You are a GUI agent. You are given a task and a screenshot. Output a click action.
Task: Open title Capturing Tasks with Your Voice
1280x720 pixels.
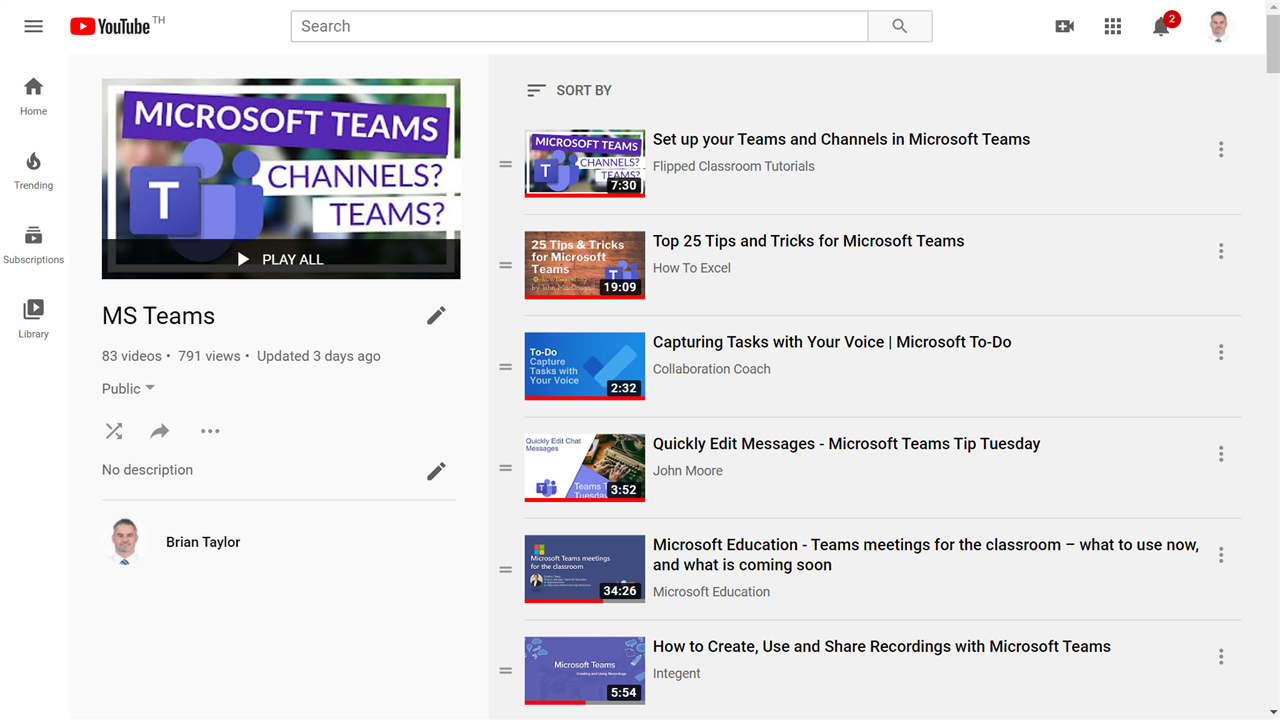832,342
